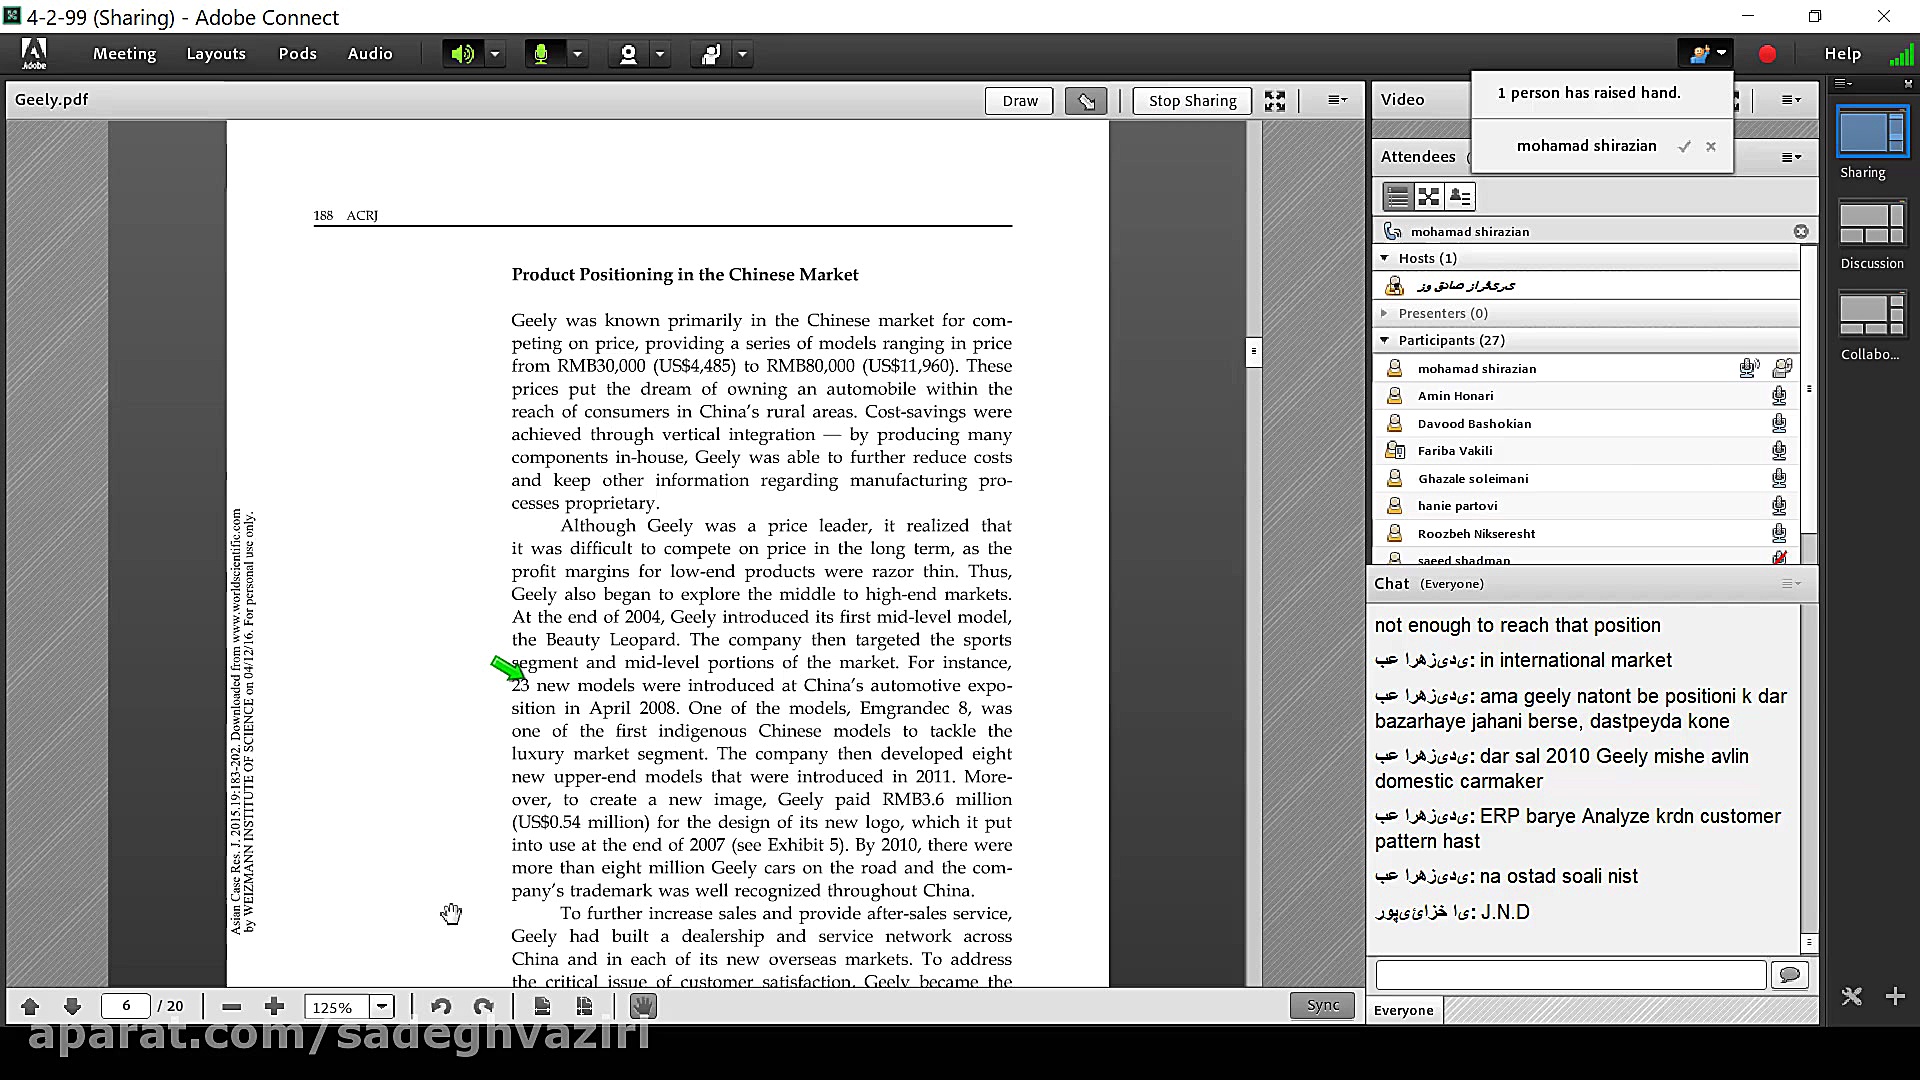The image size is (1920, 1080).
Task: Toggle full screen for share pod
Action: 1274,100
